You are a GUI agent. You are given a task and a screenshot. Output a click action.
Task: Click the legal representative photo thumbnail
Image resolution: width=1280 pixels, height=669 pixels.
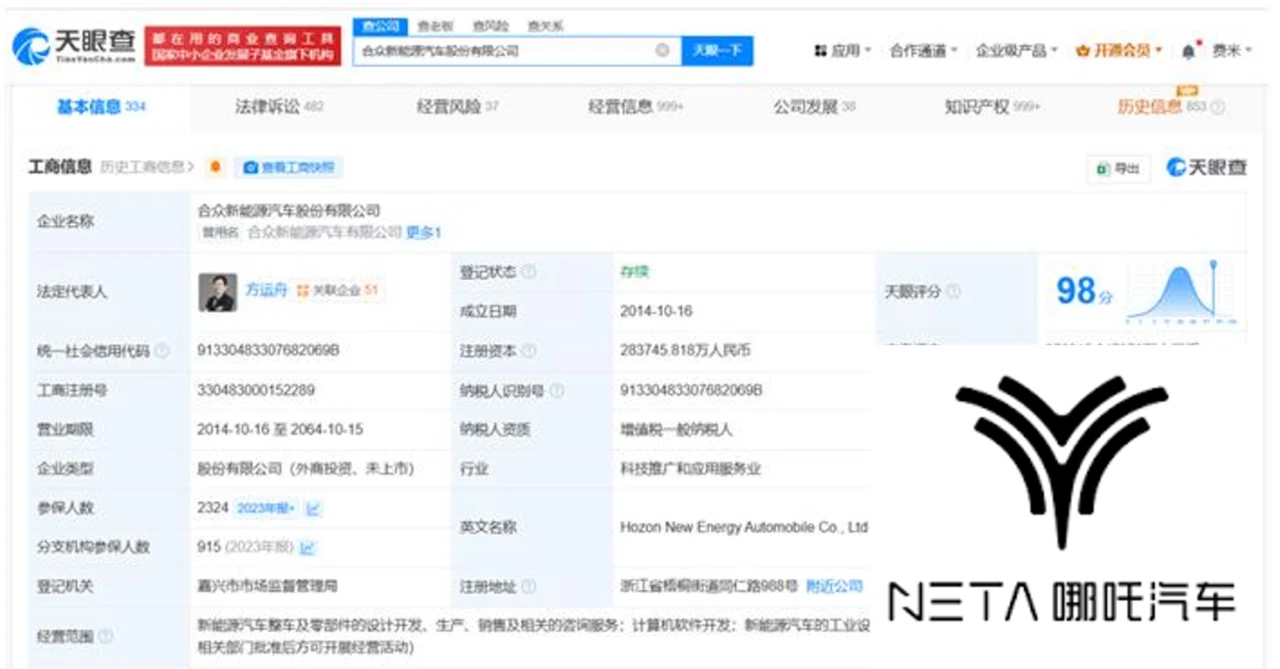[x=218, y=292]
